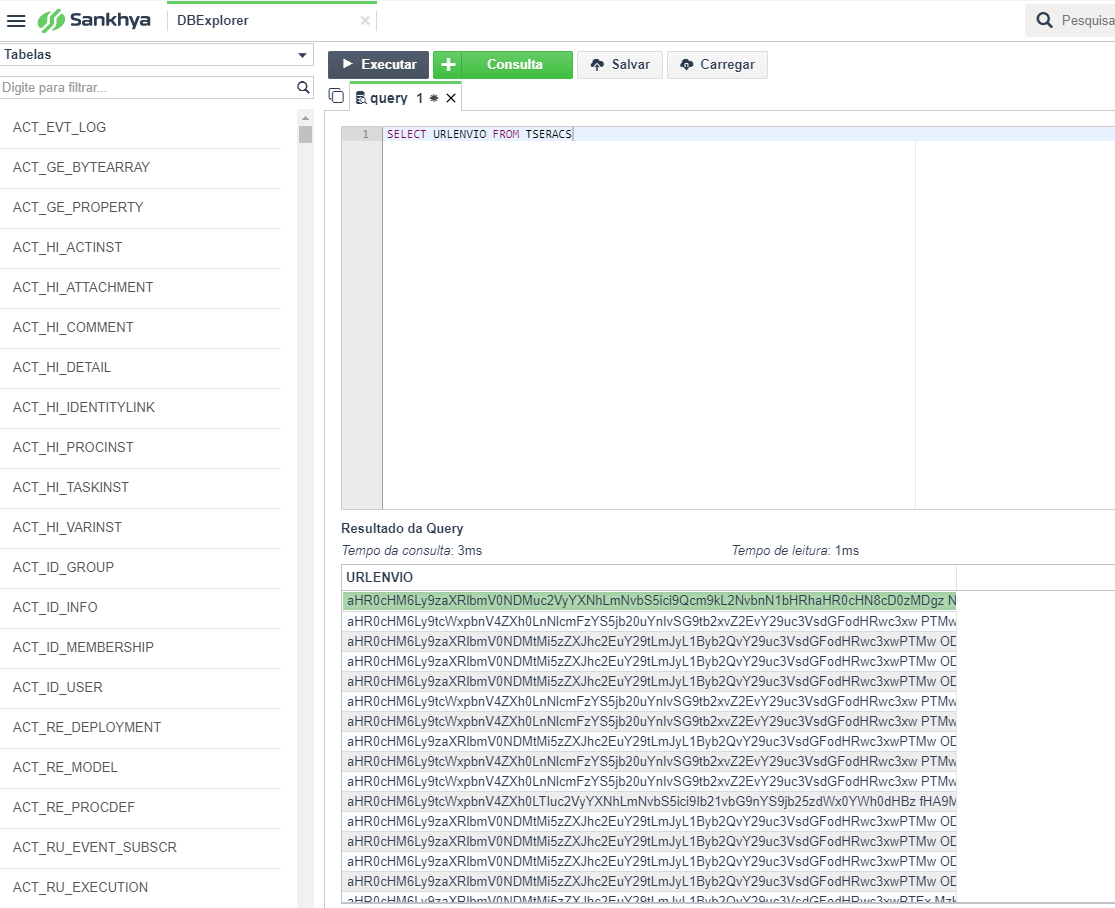Run the query with Executar

pos(378,65)
